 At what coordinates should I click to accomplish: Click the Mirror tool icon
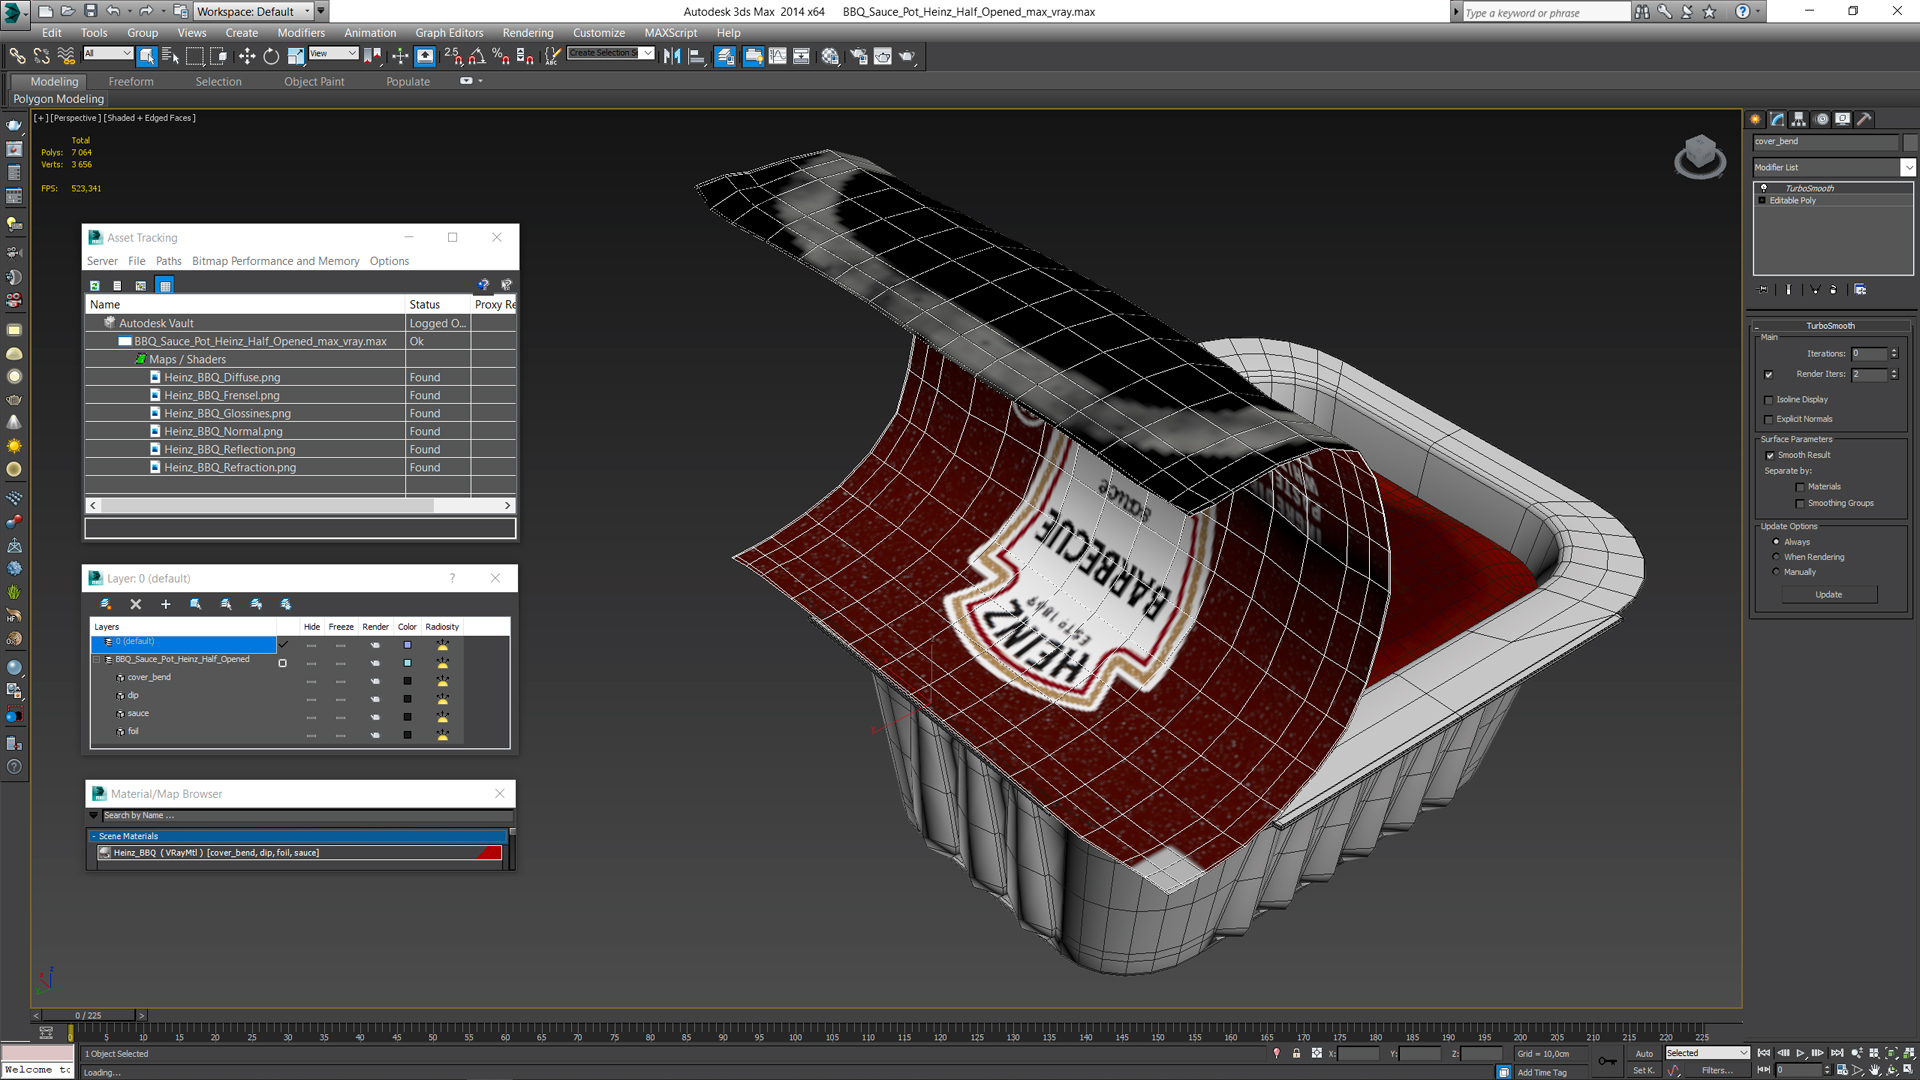tap(672, 56)
